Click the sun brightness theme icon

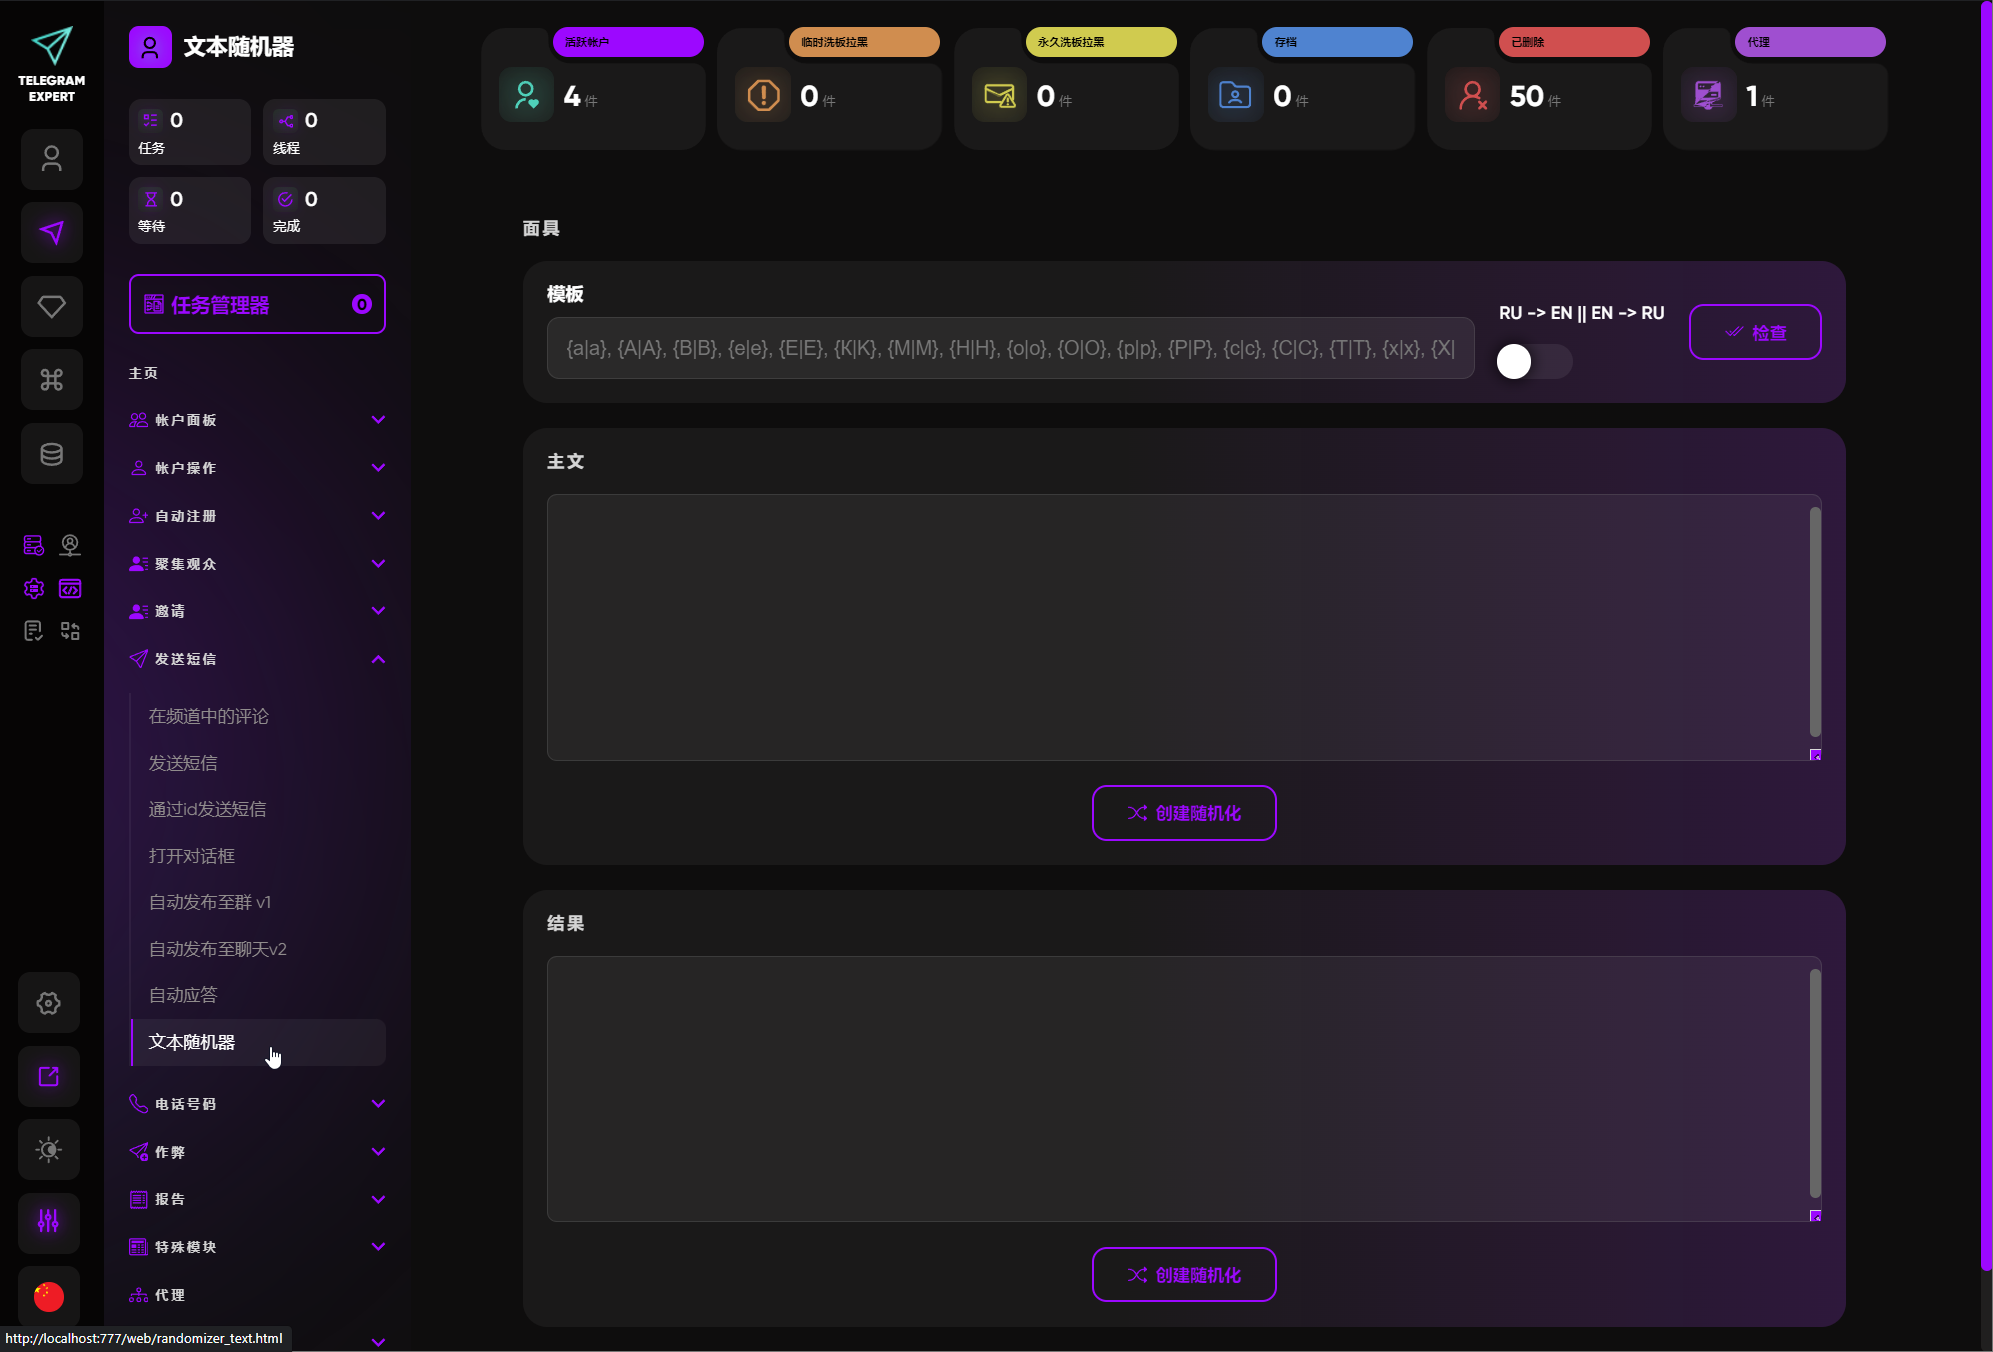[x=49, y=1149]
